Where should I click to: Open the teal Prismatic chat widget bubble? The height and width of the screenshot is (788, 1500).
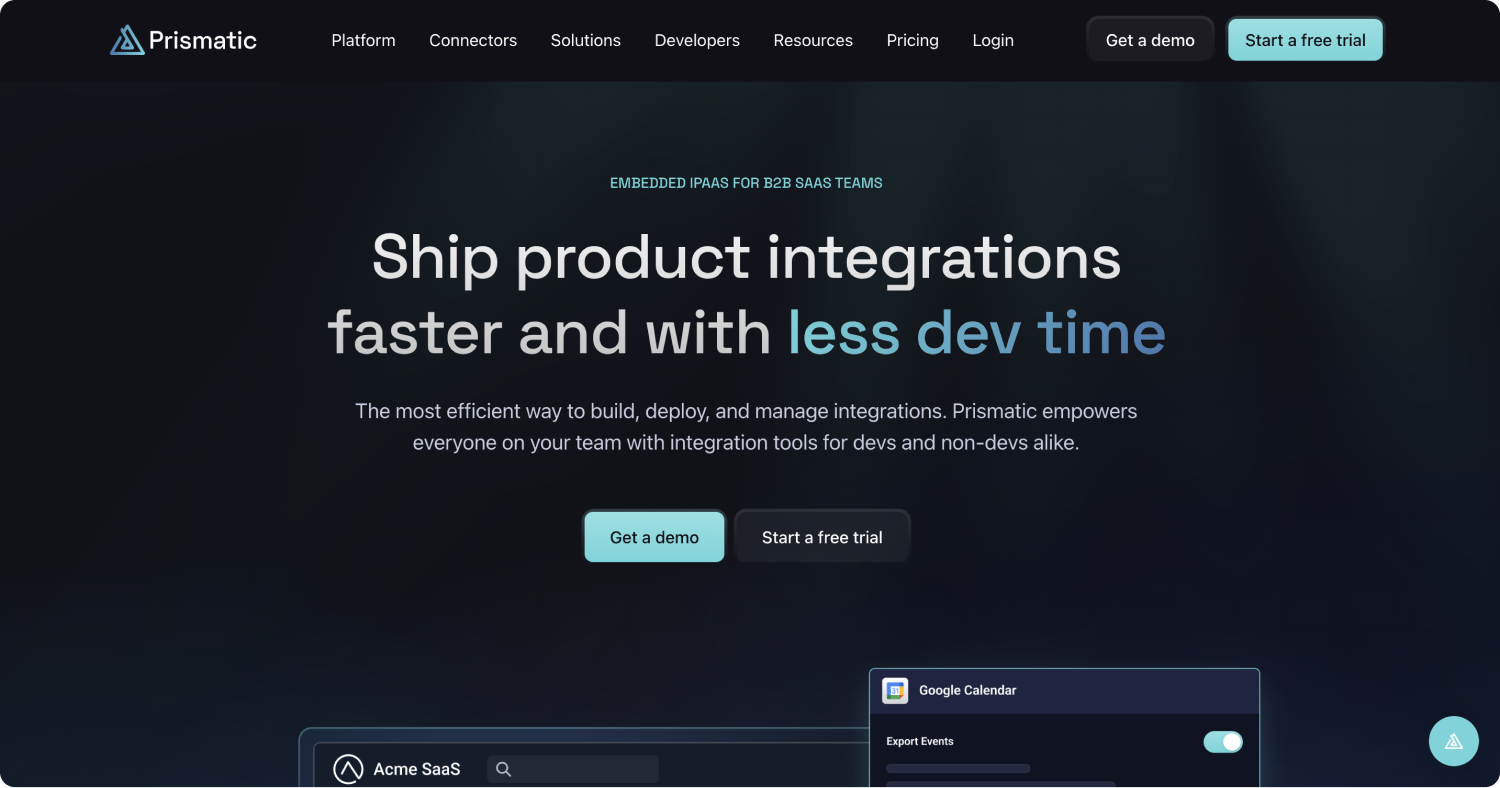(1453, 741)
